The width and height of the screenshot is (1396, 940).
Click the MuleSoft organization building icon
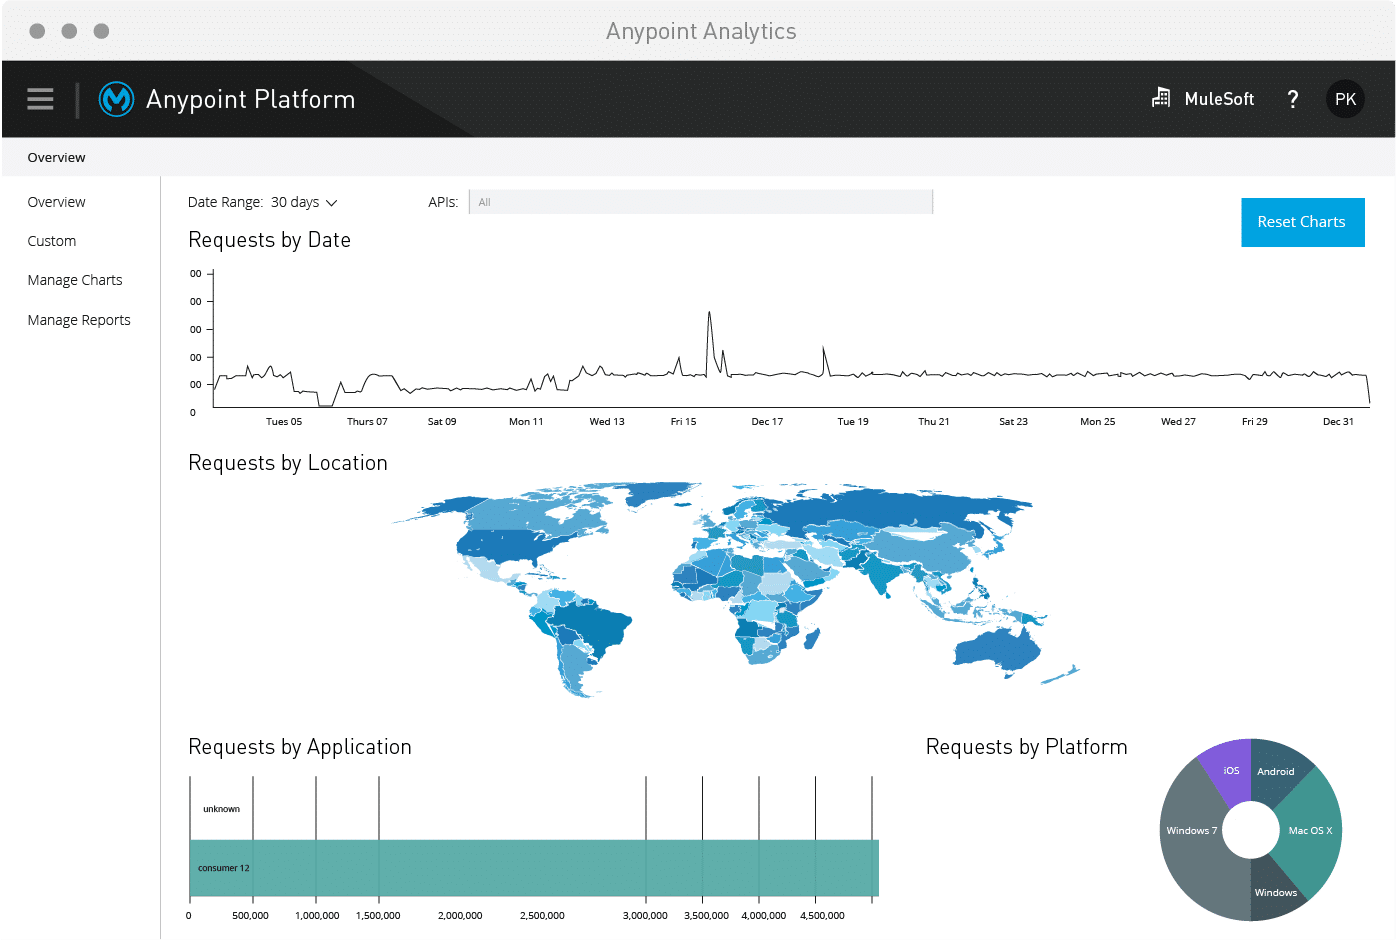(1161, 98)
